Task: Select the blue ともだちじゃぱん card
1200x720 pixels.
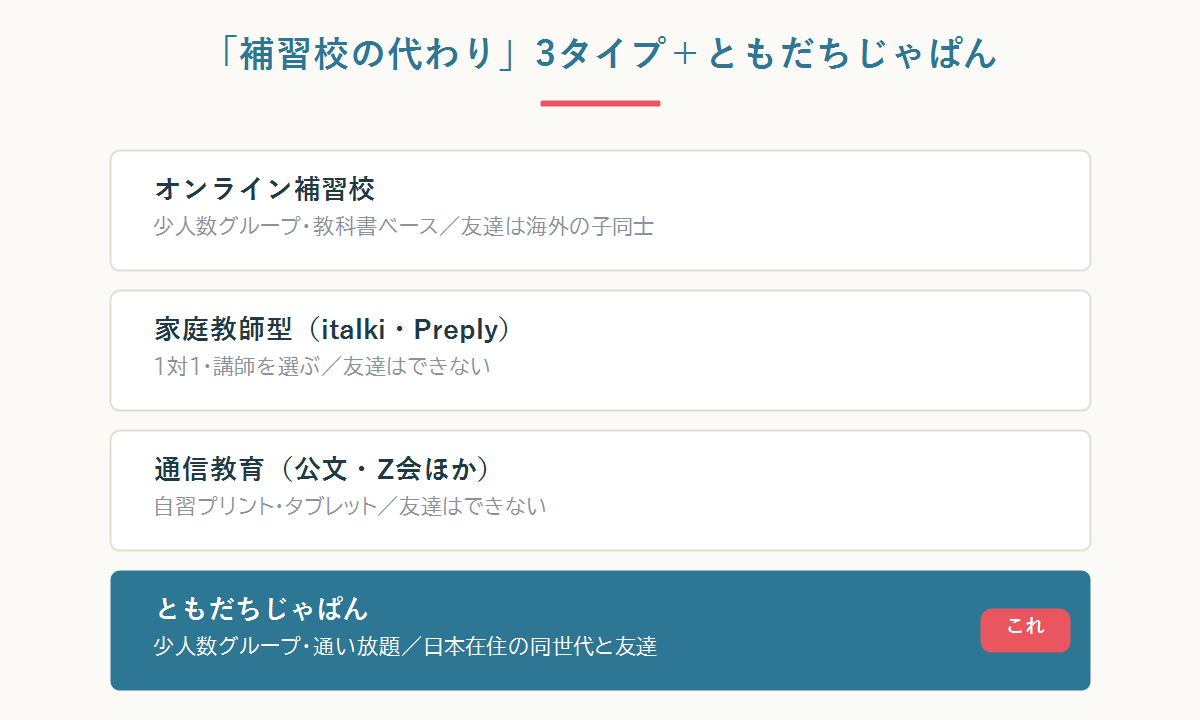Action: (x=600, y=630)
